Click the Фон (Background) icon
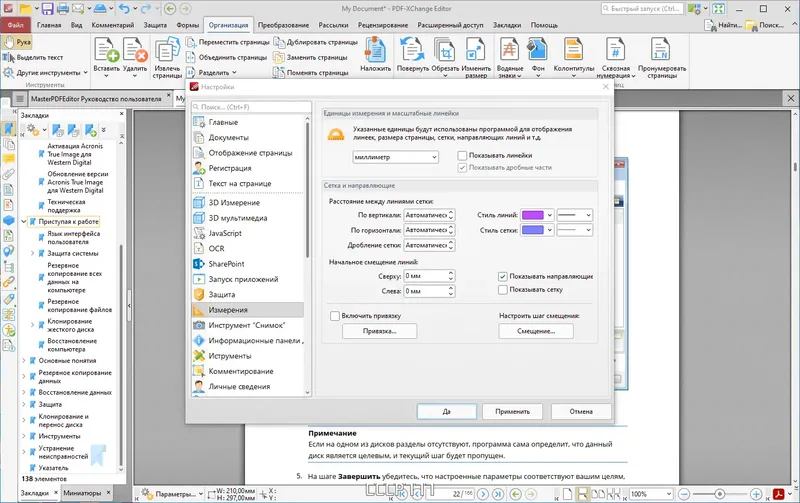The height and width of the screenshot is (503, 800). pyautogui.click(x=538, y=50)
